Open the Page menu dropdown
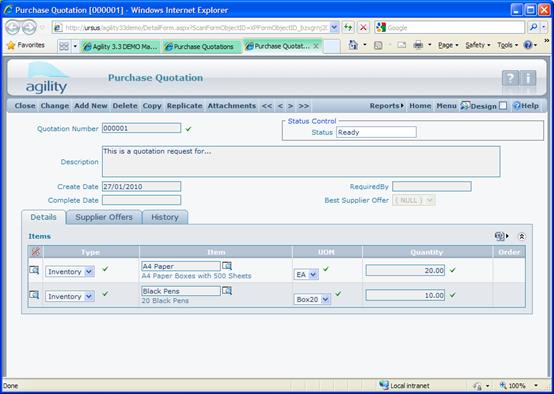The width and height of the screenshot is (554, 394). click(x=448, y=45)
